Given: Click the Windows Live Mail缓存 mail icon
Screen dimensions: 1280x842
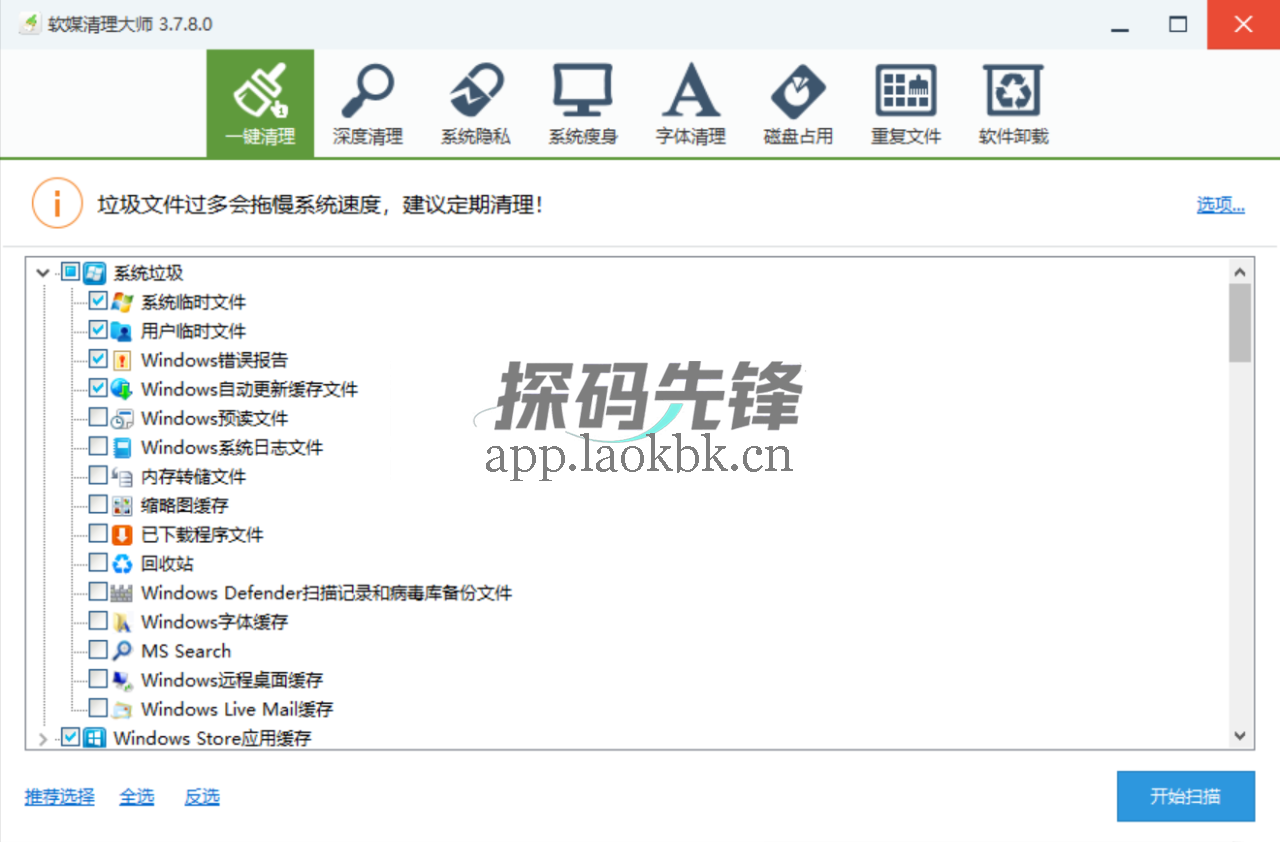Looking at the screenshot, I should [x=122, y=709].
